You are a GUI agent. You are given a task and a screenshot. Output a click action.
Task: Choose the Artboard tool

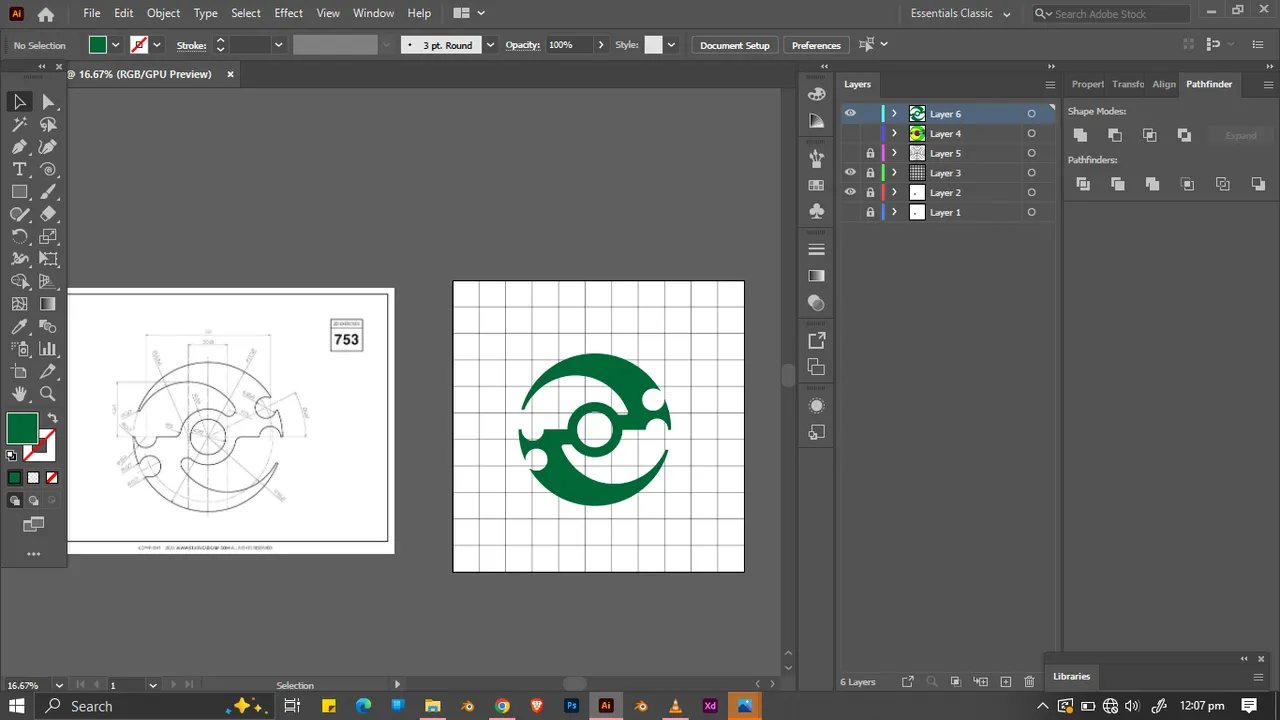click(19, 372)
